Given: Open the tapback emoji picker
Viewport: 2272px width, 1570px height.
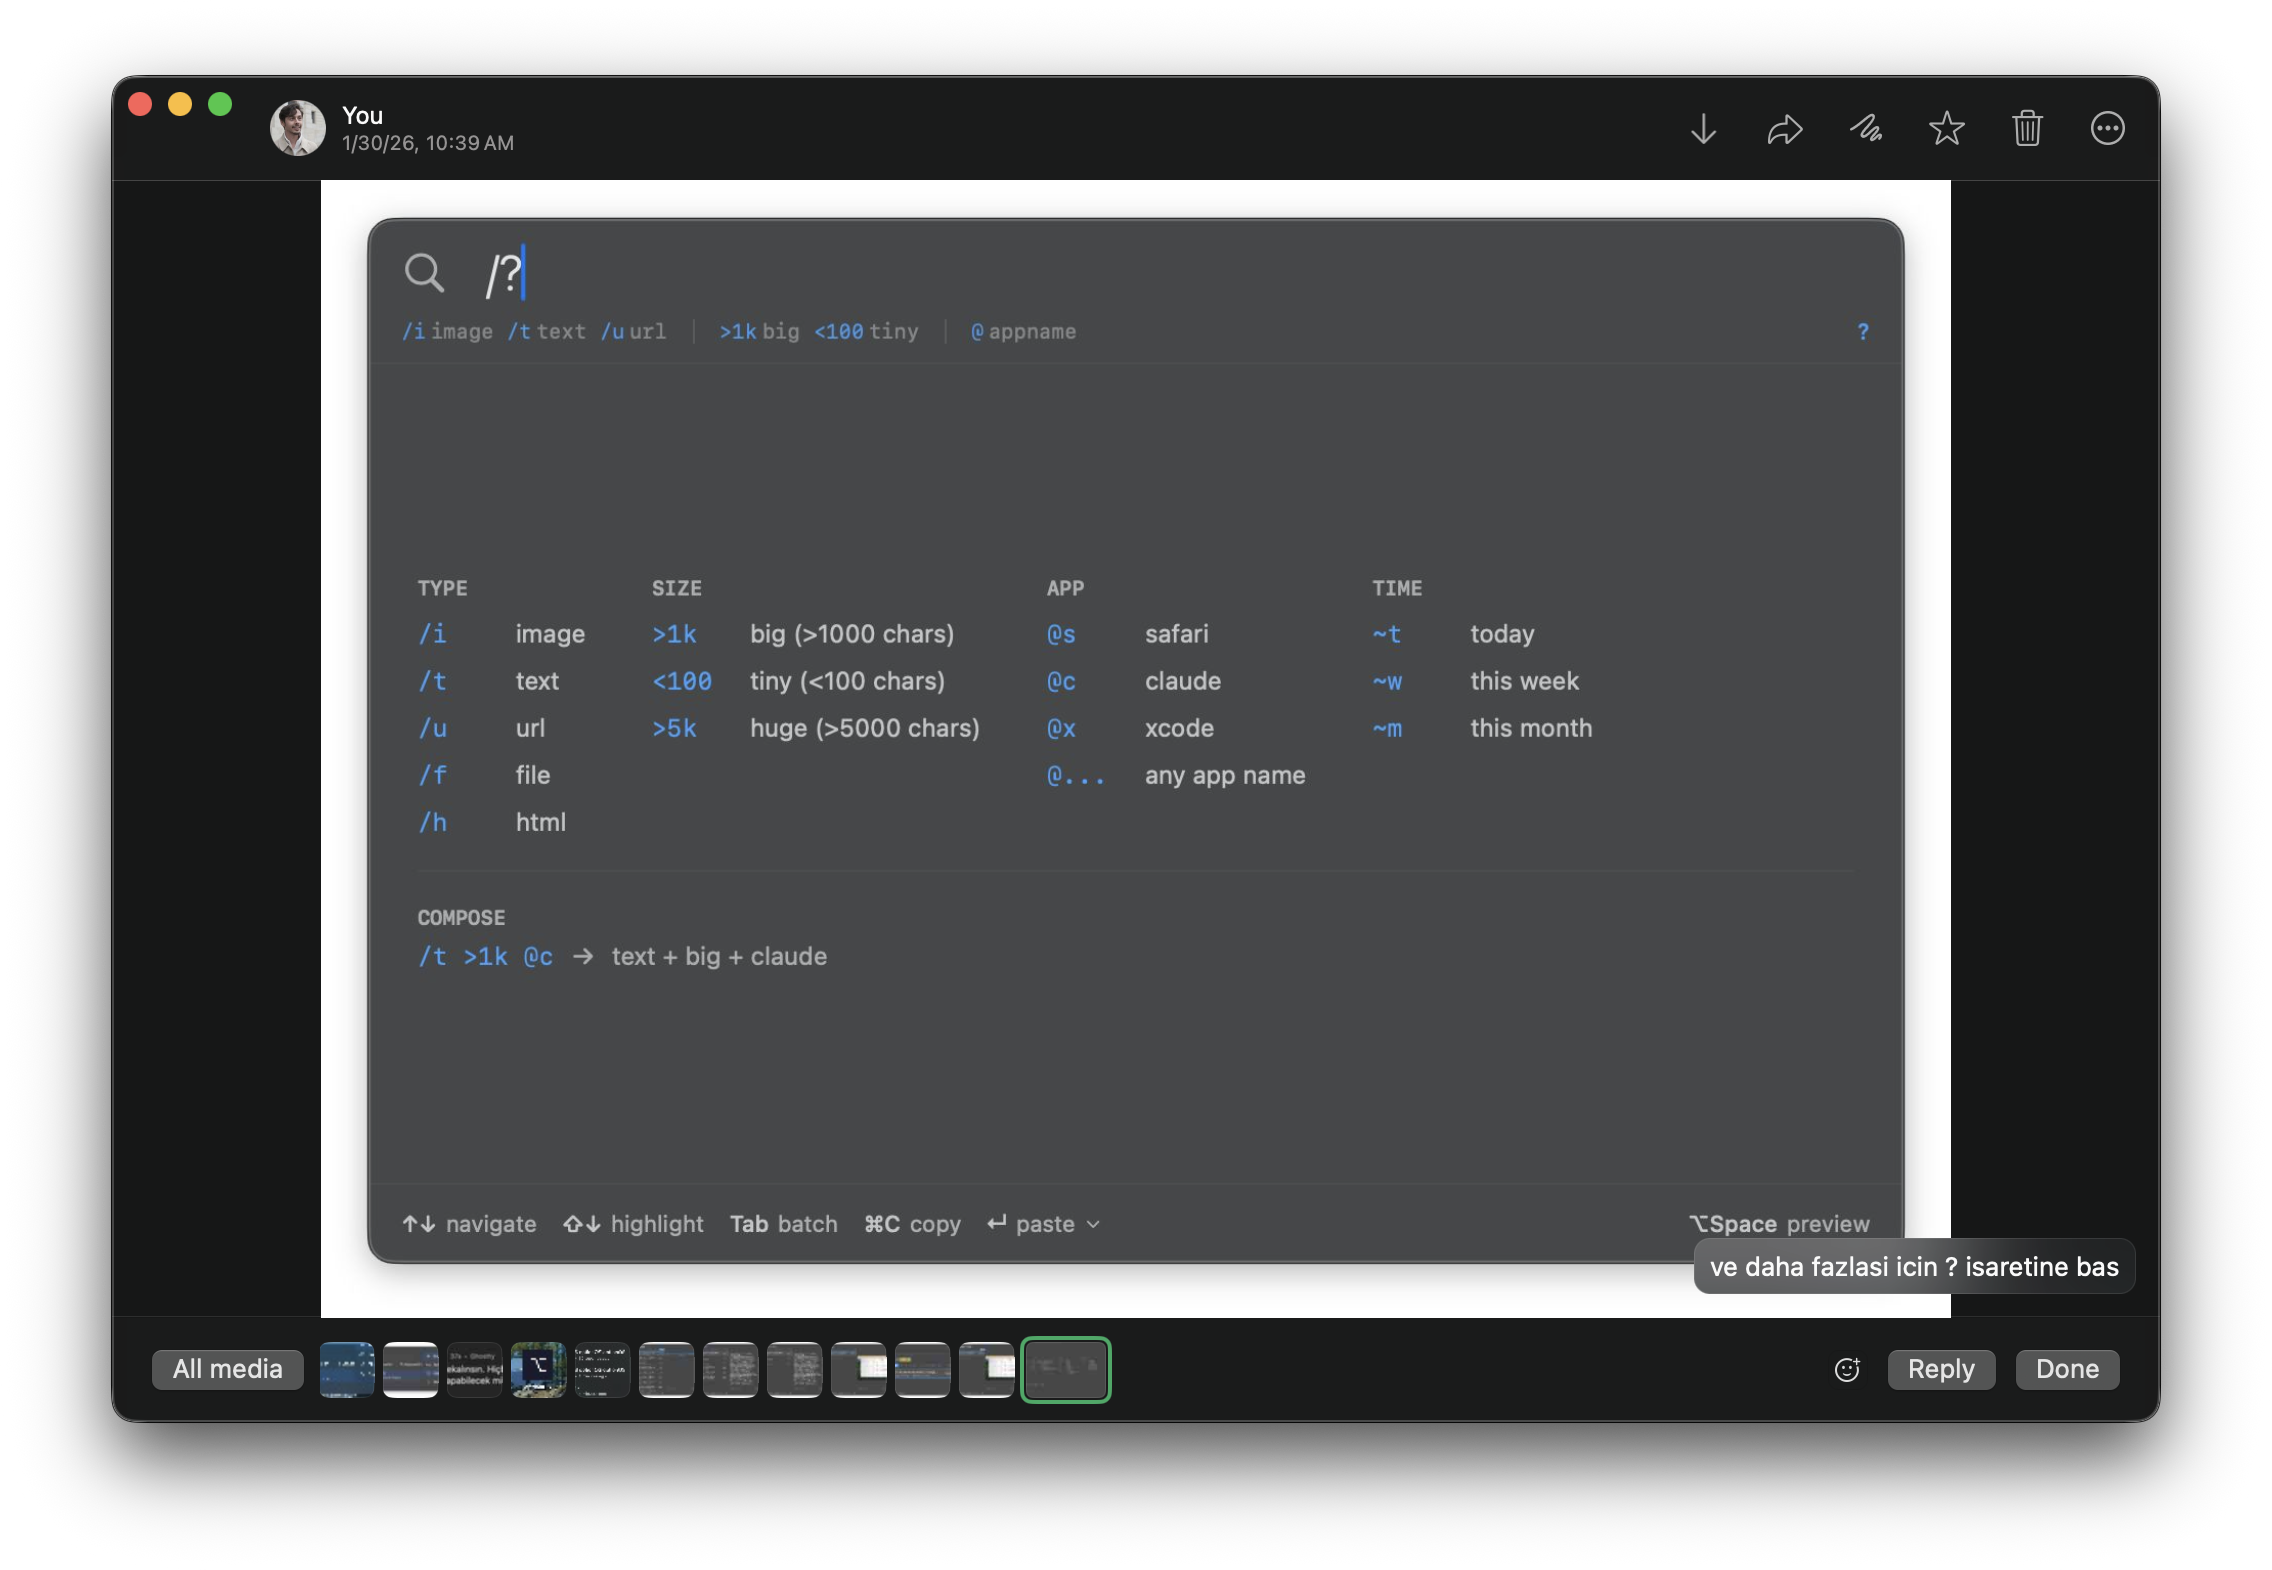Looking at the screenshot, I should tap(1847, 1369).
